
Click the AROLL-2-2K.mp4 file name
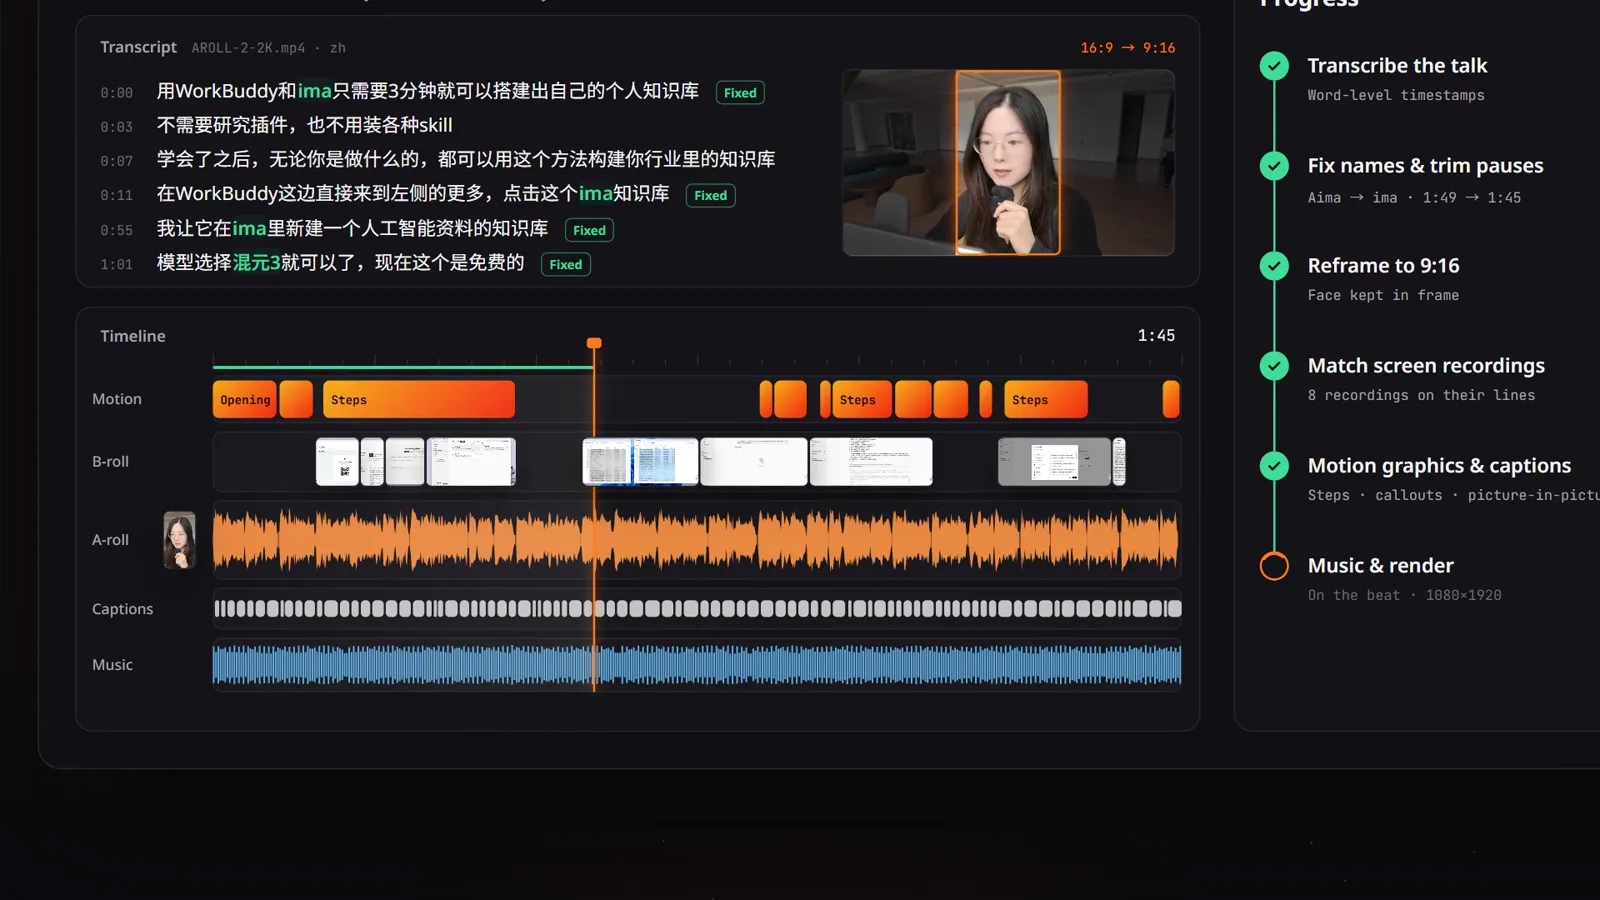[248, 48]
